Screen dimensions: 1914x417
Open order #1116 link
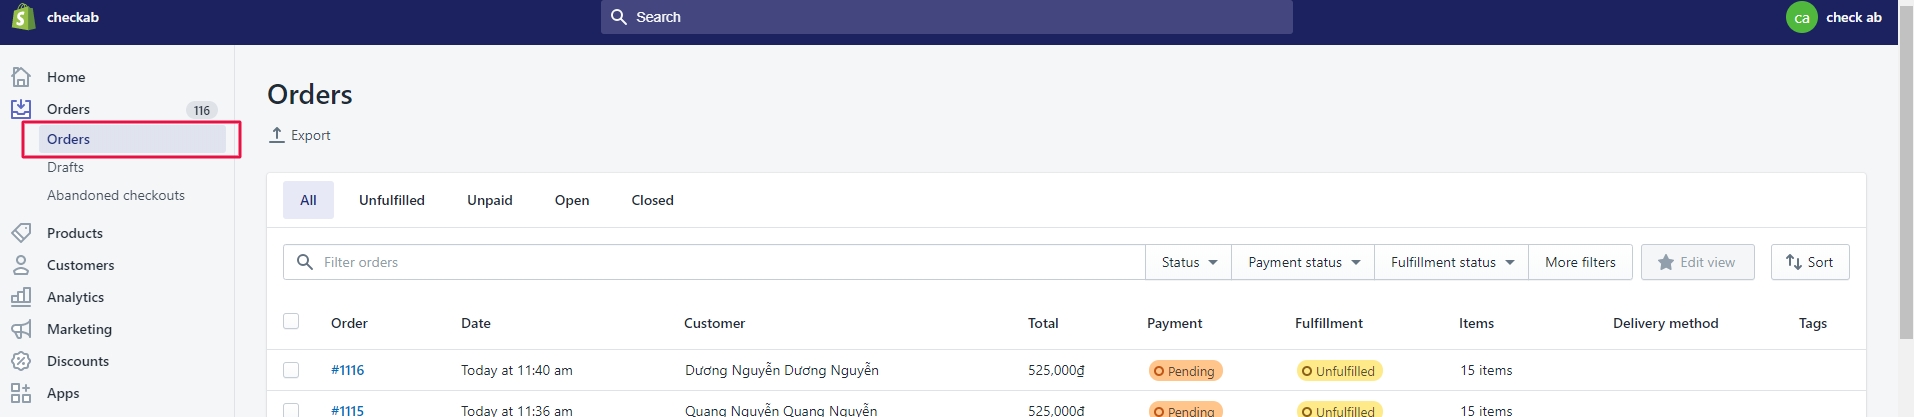pyautogui.click(x=347, y=370)
